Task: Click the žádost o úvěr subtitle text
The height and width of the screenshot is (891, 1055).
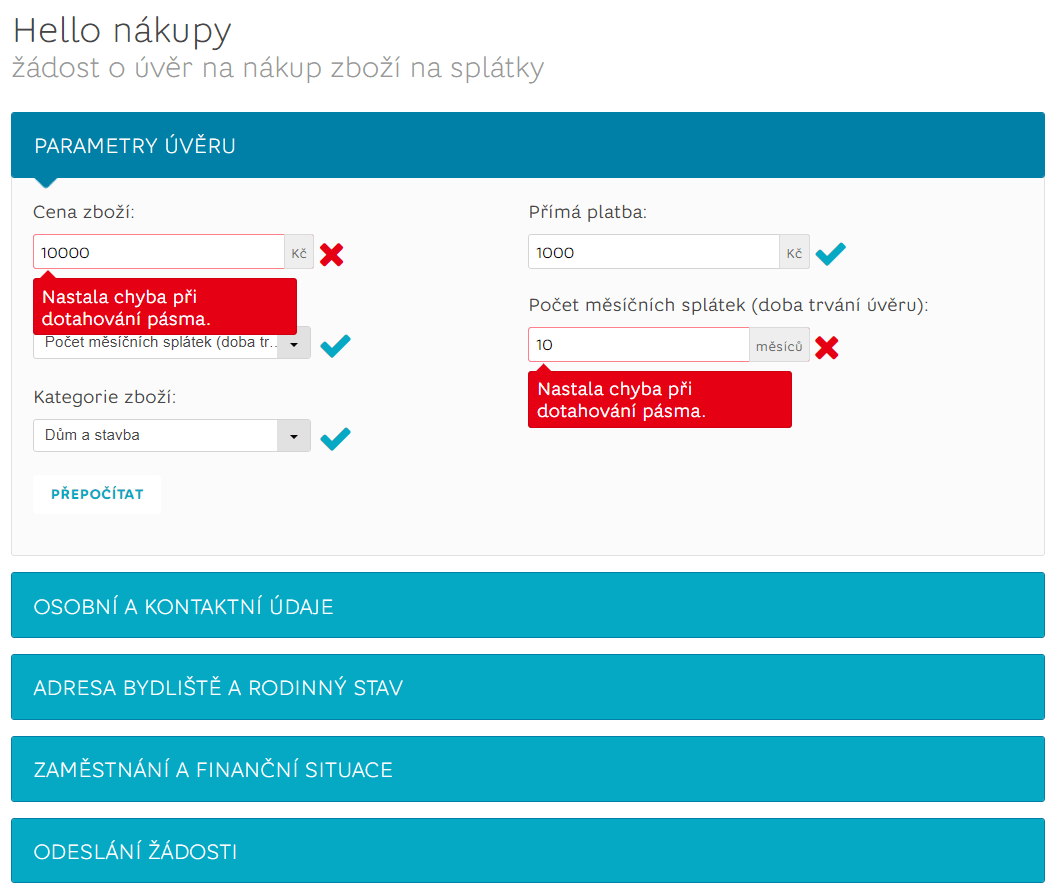Action: pyautogui.click(x=278, y=68)
